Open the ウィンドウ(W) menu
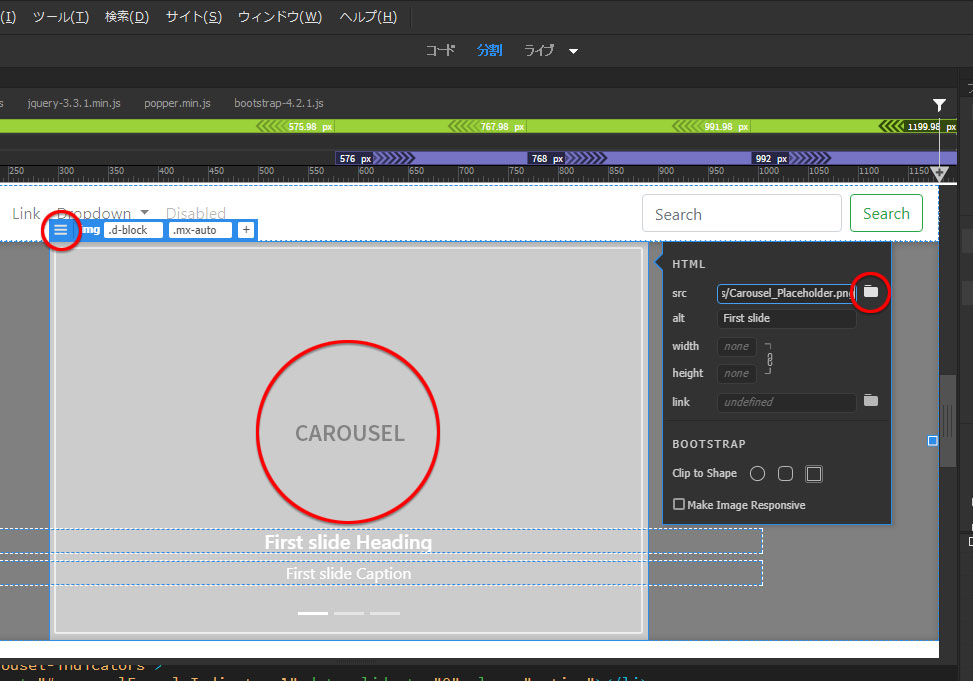This screenshot has width=973, height=681. click(x=280, y=17)
